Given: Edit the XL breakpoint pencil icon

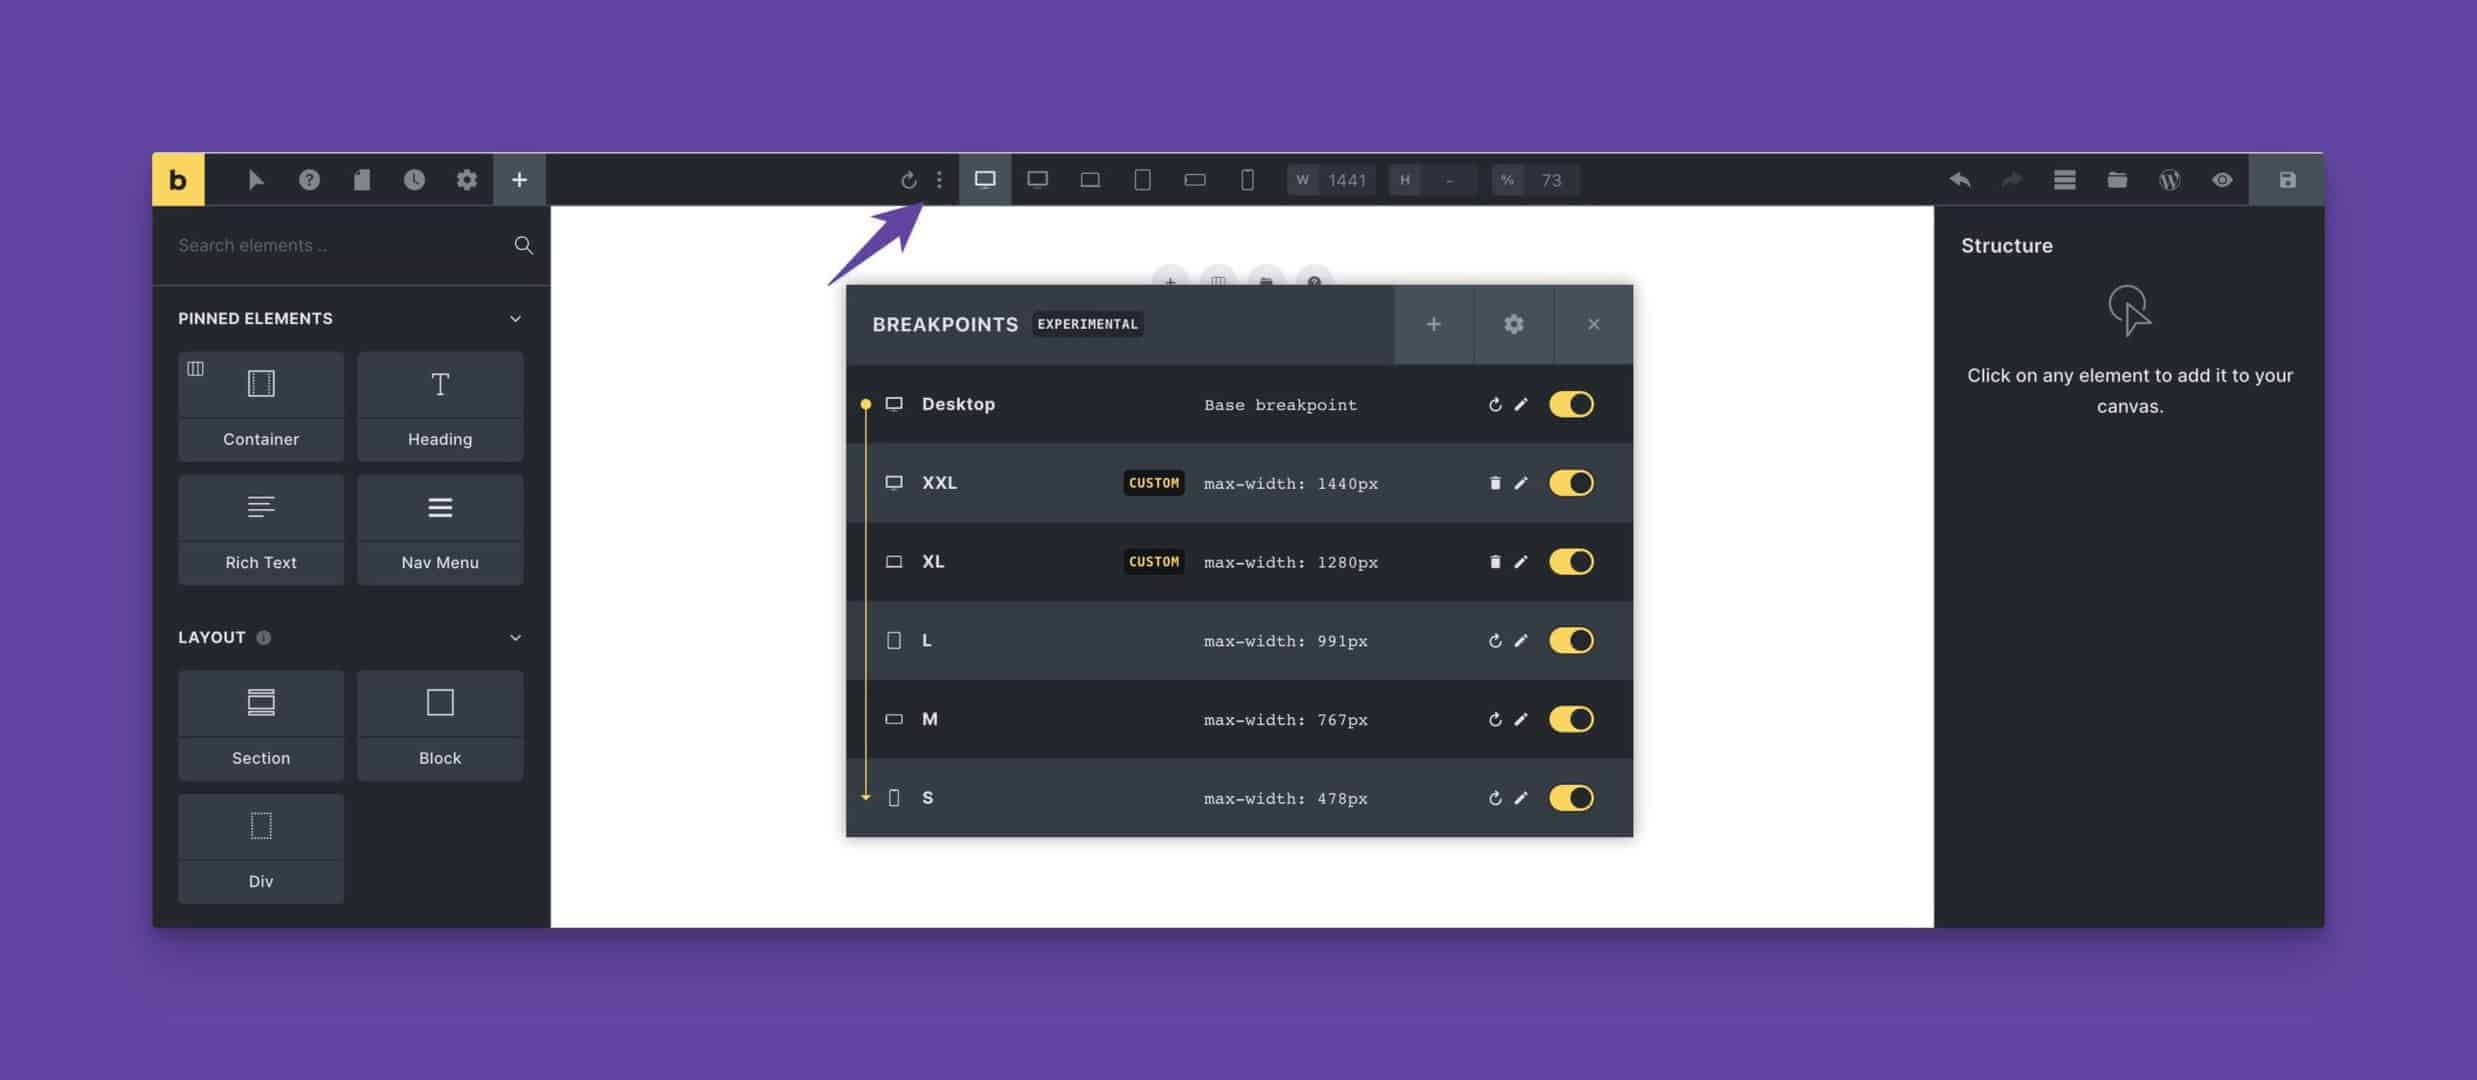Looking at the screenshot, I should [1520, 562].
